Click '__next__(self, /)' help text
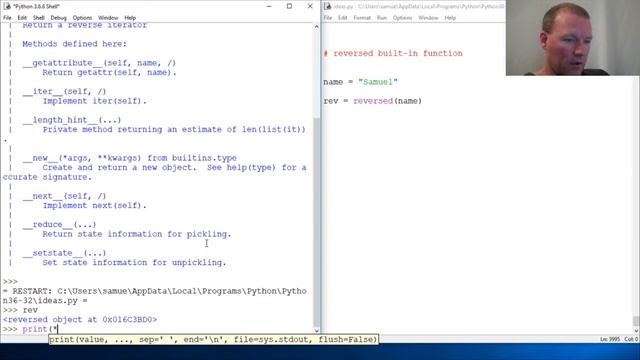Image resolution: width=640 pixels, height=360 pixels. tap(64, 196)
